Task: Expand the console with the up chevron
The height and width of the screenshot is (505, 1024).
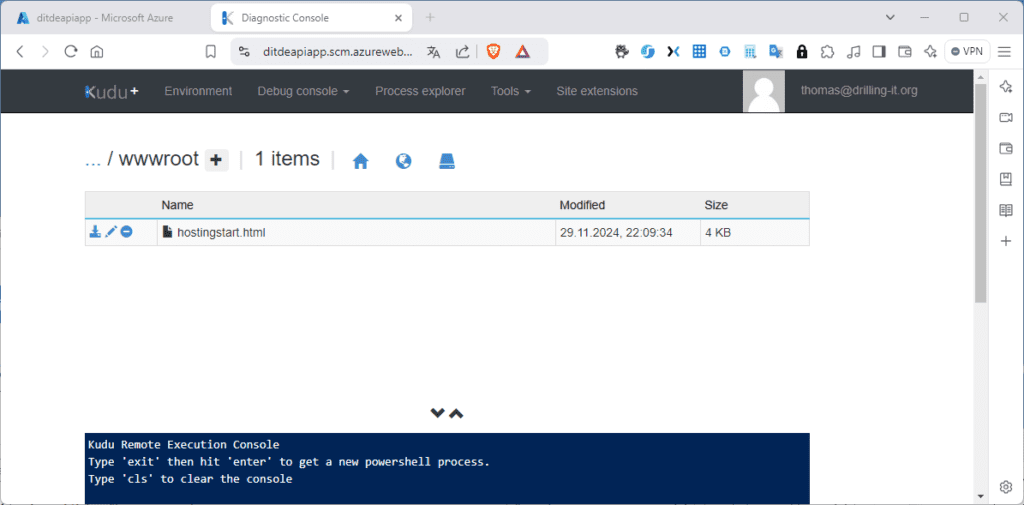Action: point(456,413)
